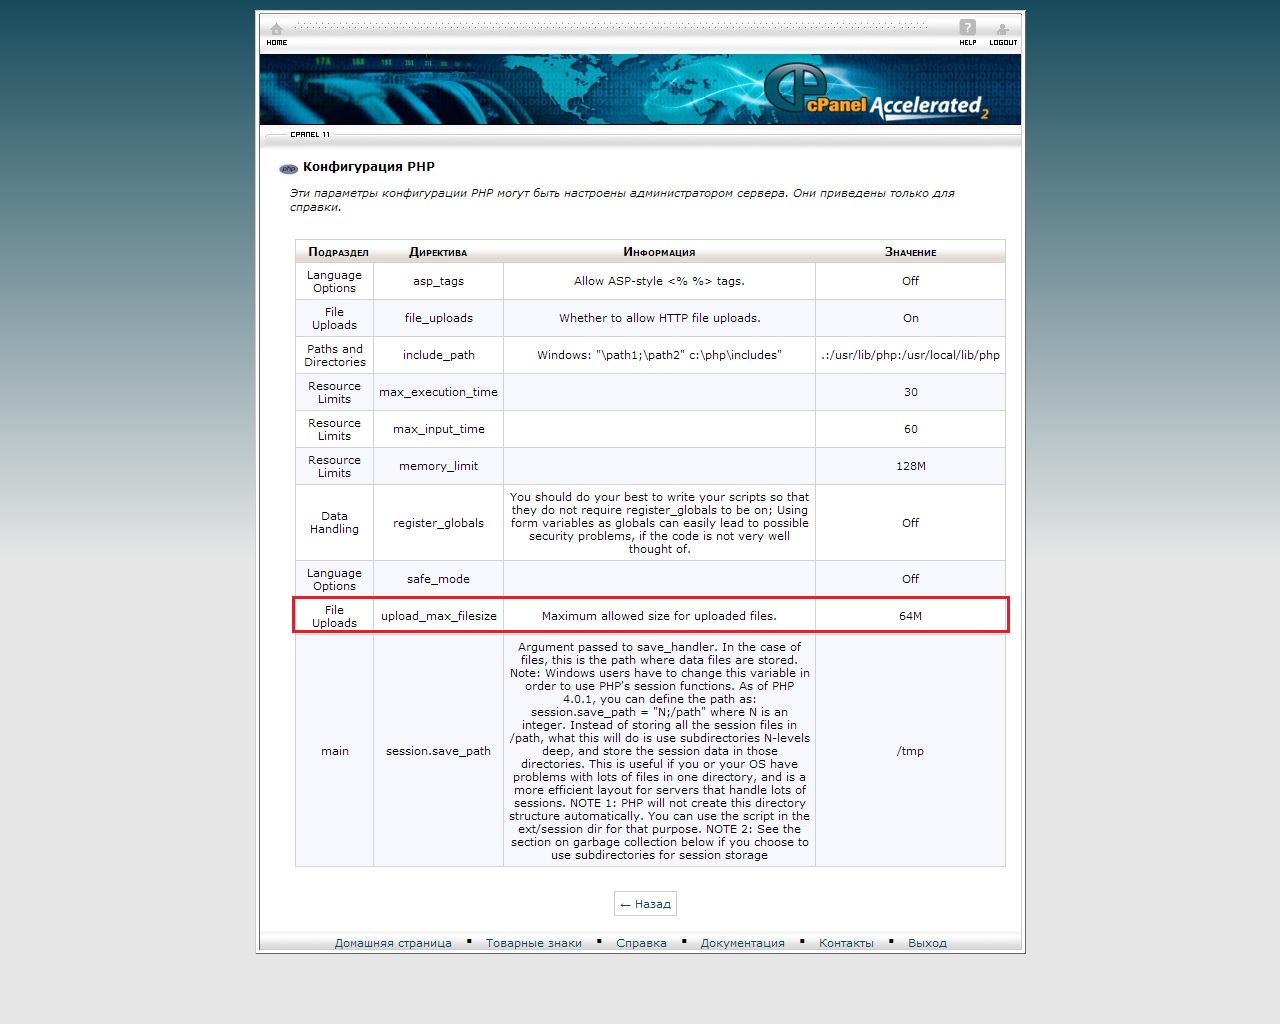1280x1024 pixels.
Task: Click the Logout user icon
Action: [x=1002, y=30]
